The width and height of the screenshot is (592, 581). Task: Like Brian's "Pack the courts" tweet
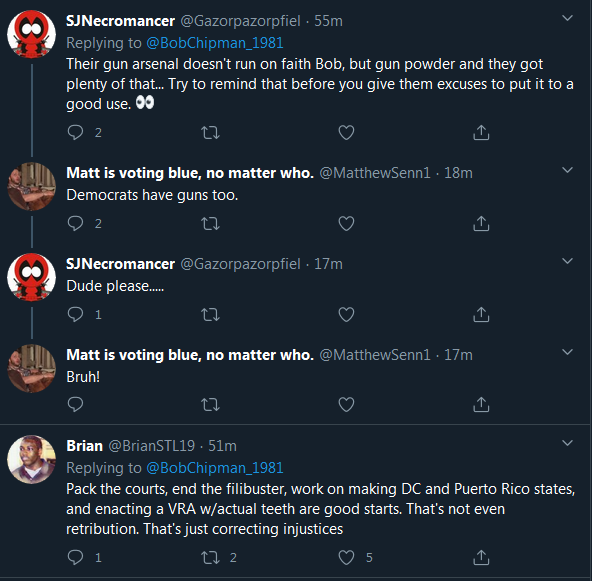click(346, 558)
